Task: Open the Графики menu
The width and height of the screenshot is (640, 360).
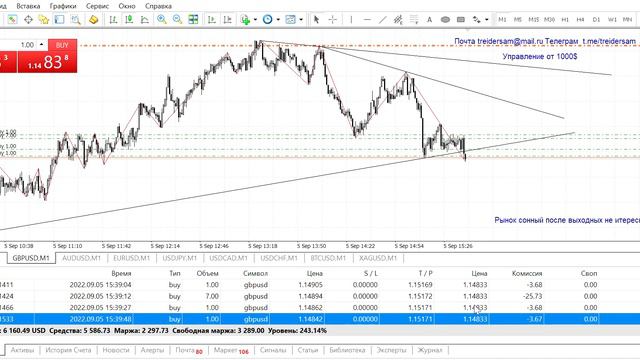Action: click(x=63, y=6)
